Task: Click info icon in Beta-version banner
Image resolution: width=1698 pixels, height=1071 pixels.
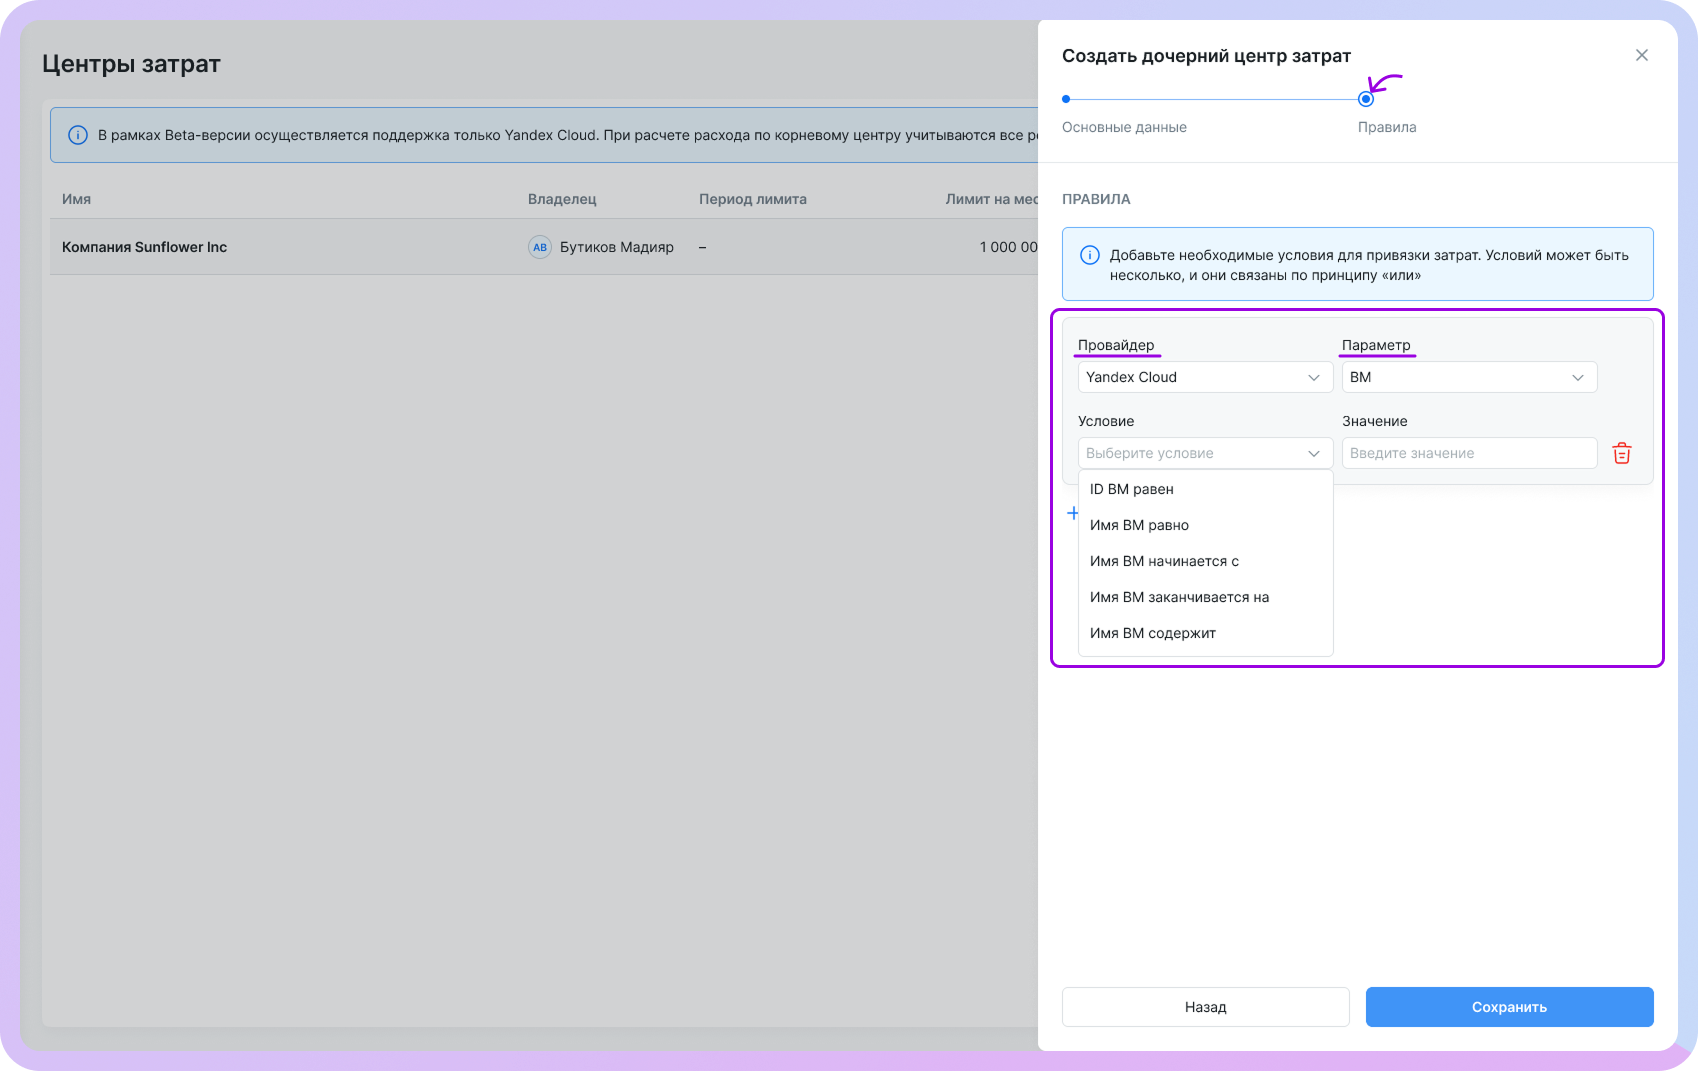Action: pos(77,135)
